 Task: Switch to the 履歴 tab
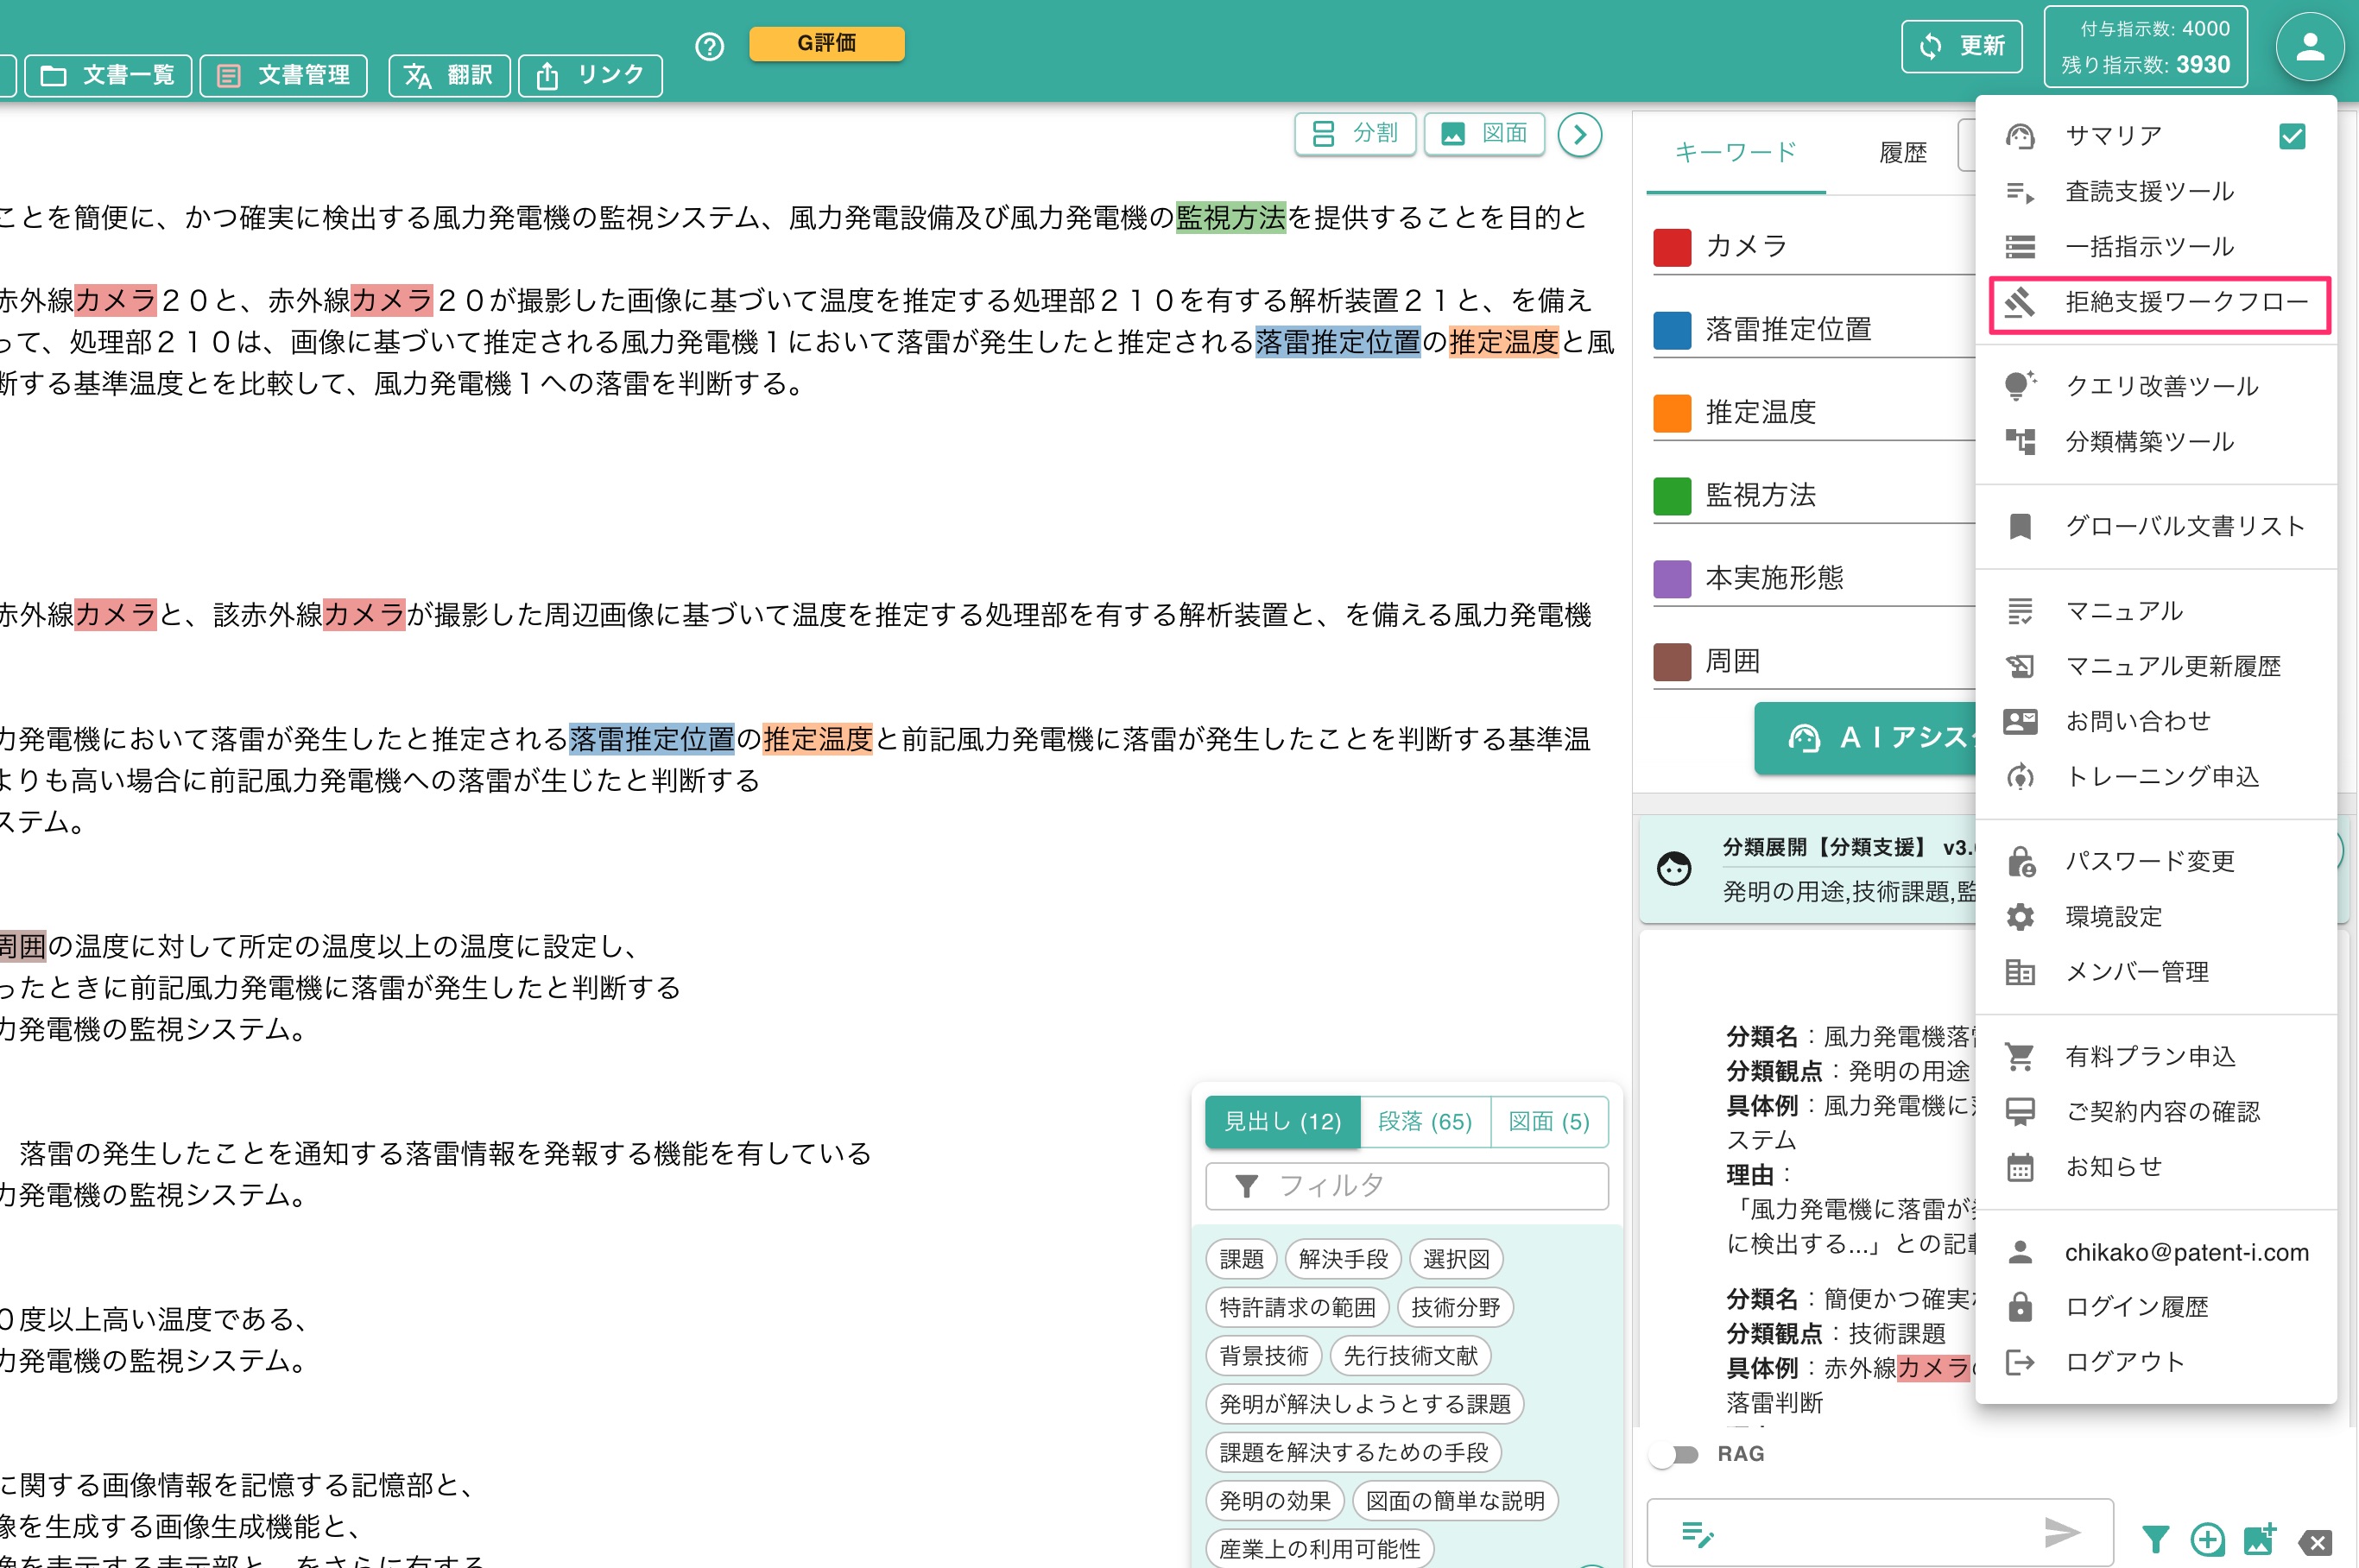click(x=1903, y=152)
